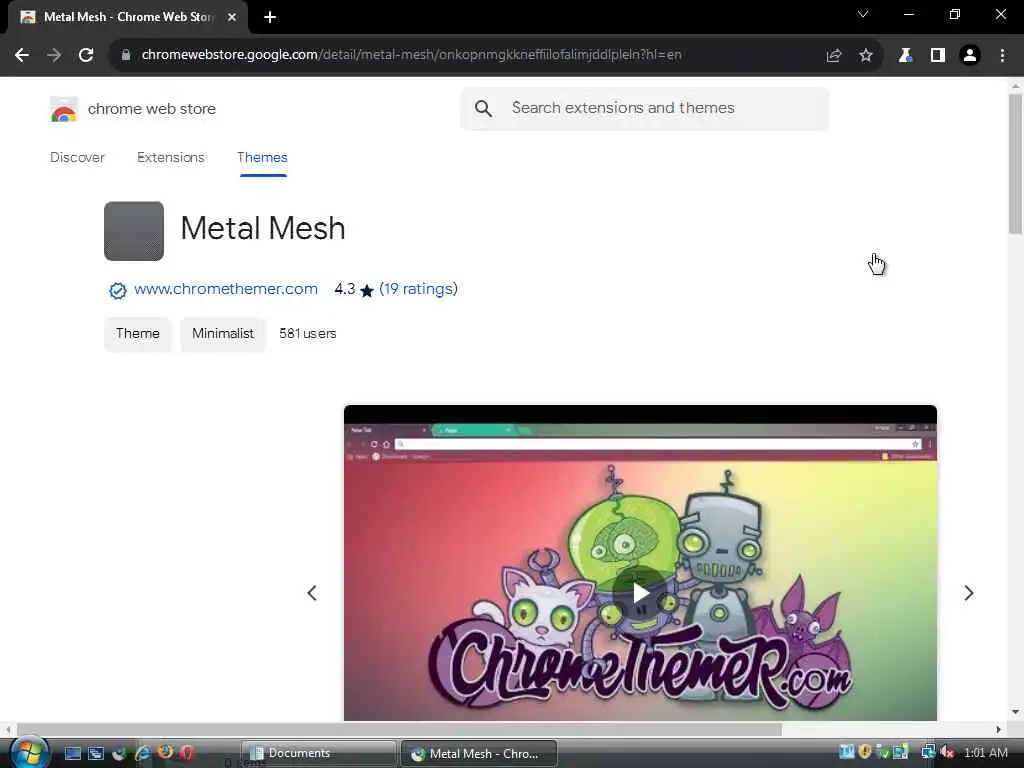Show the next preview slide
The height and width of the screenshot is (768, 1024).
pyautogui.click(x=968, y=593)
